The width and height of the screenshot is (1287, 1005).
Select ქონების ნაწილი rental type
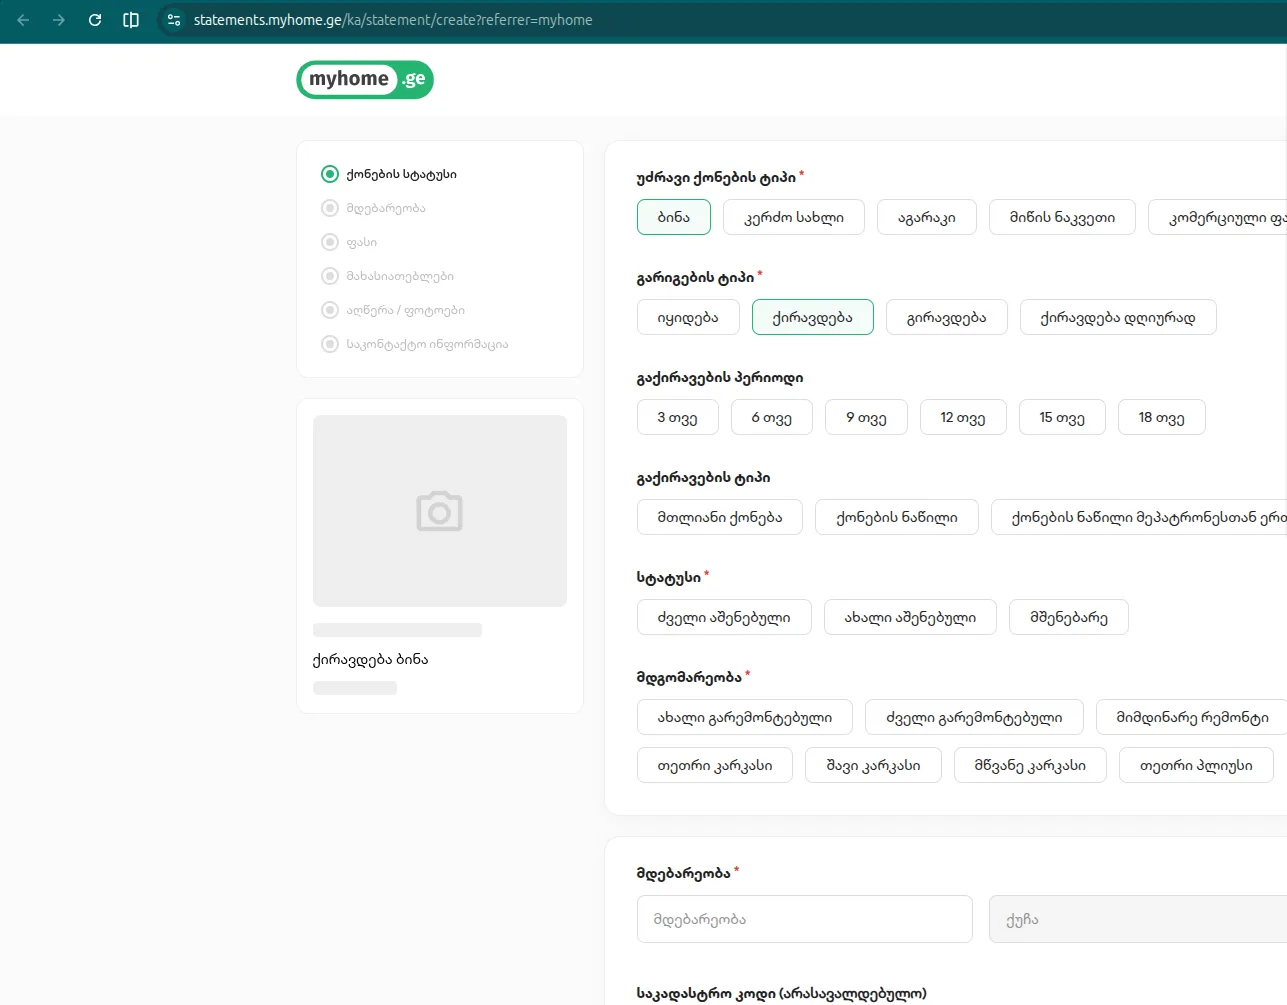[897, 517]
